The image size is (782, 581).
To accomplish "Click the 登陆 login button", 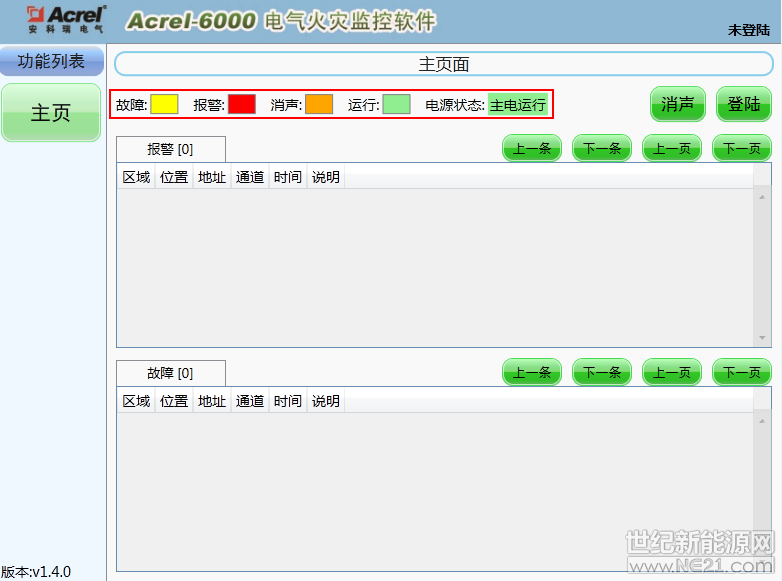I will pyautogui.click(x=743, y=104).
